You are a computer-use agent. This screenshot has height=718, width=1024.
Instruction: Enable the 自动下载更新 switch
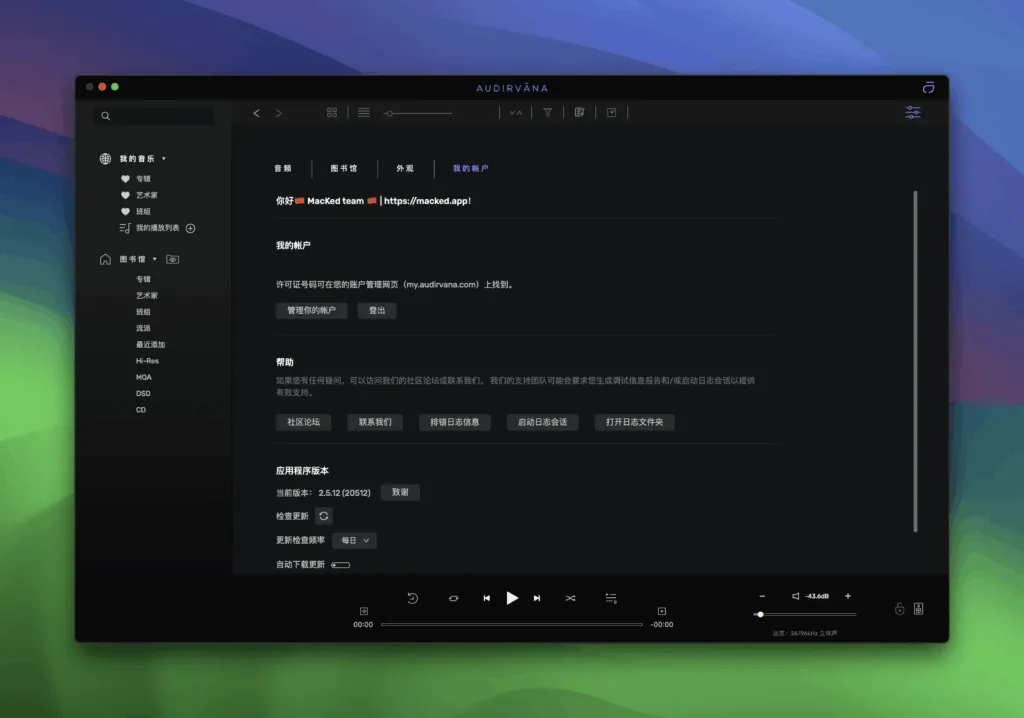pyautogui.click(x=340, y=564)
